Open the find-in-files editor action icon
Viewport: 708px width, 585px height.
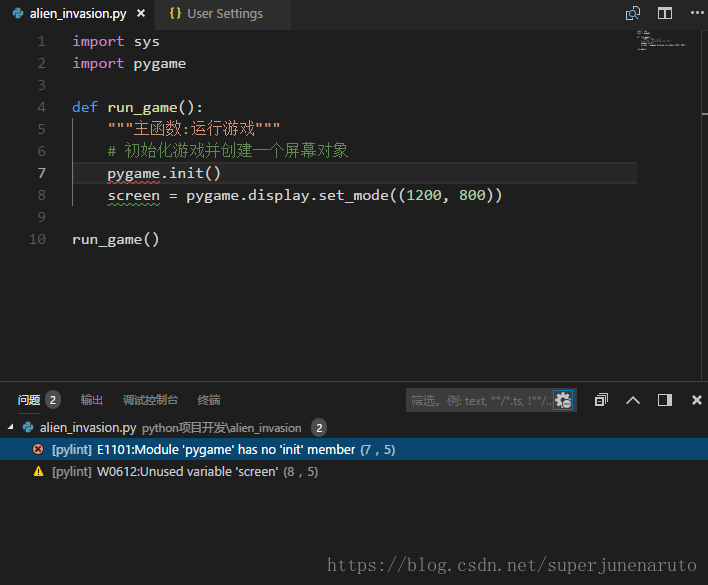(633, 13)
